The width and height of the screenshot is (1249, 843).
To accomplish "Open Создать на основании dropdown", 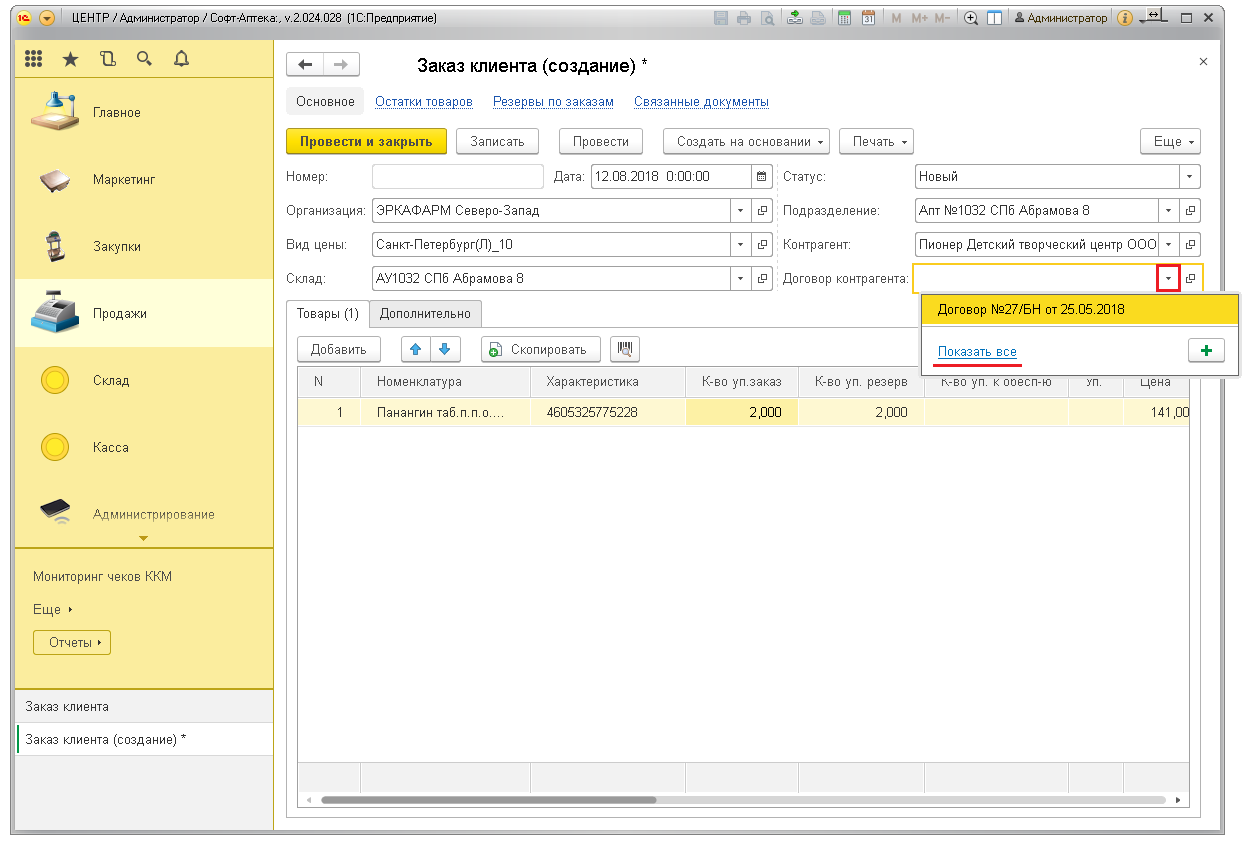I will (x=746, y=142).
